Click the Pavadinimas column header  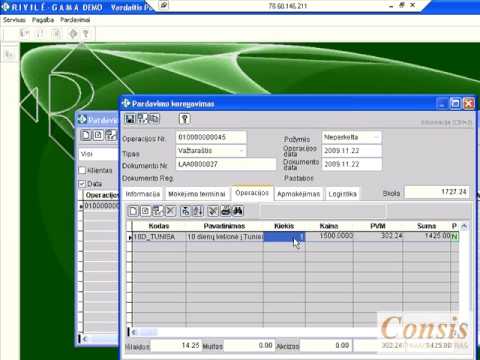click(x=224, y=226)
